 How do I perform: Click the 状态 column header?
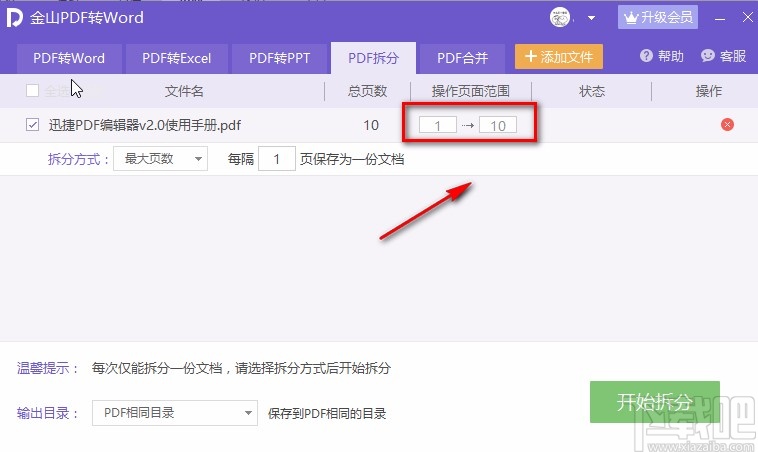592,91
